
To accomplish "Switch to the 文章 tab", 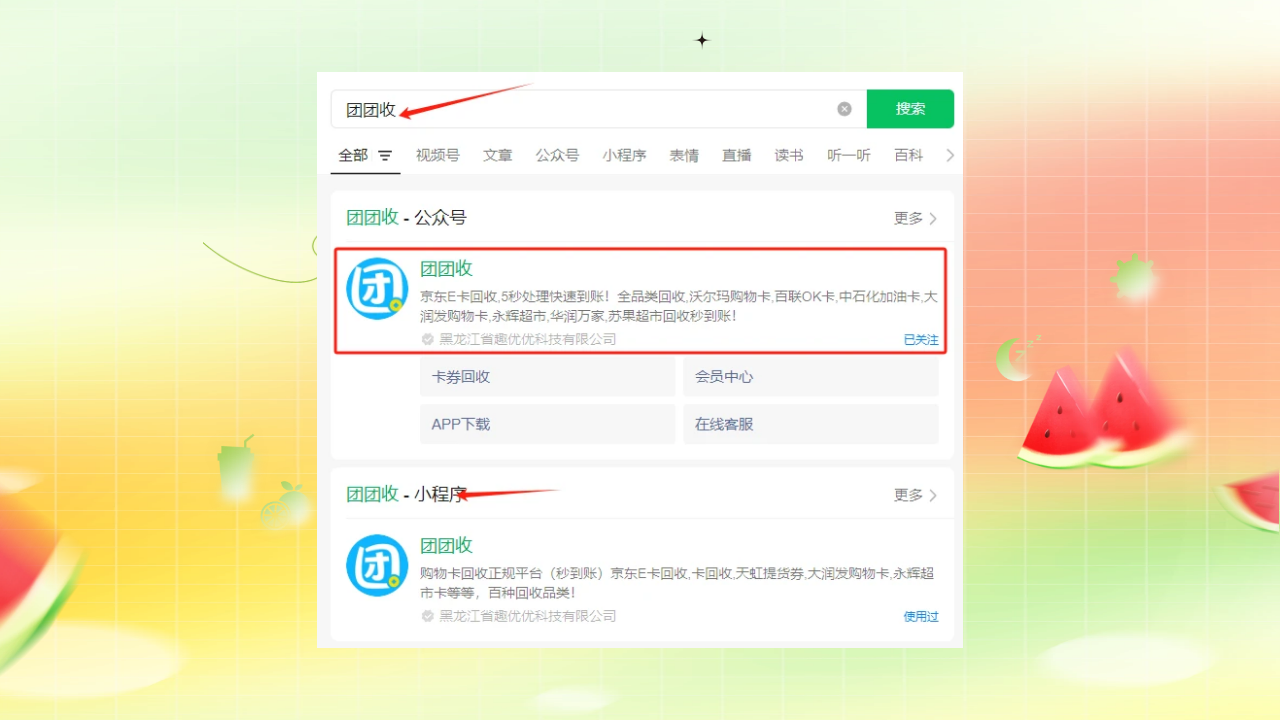I will pyautogui.click(x=497, y=155).
